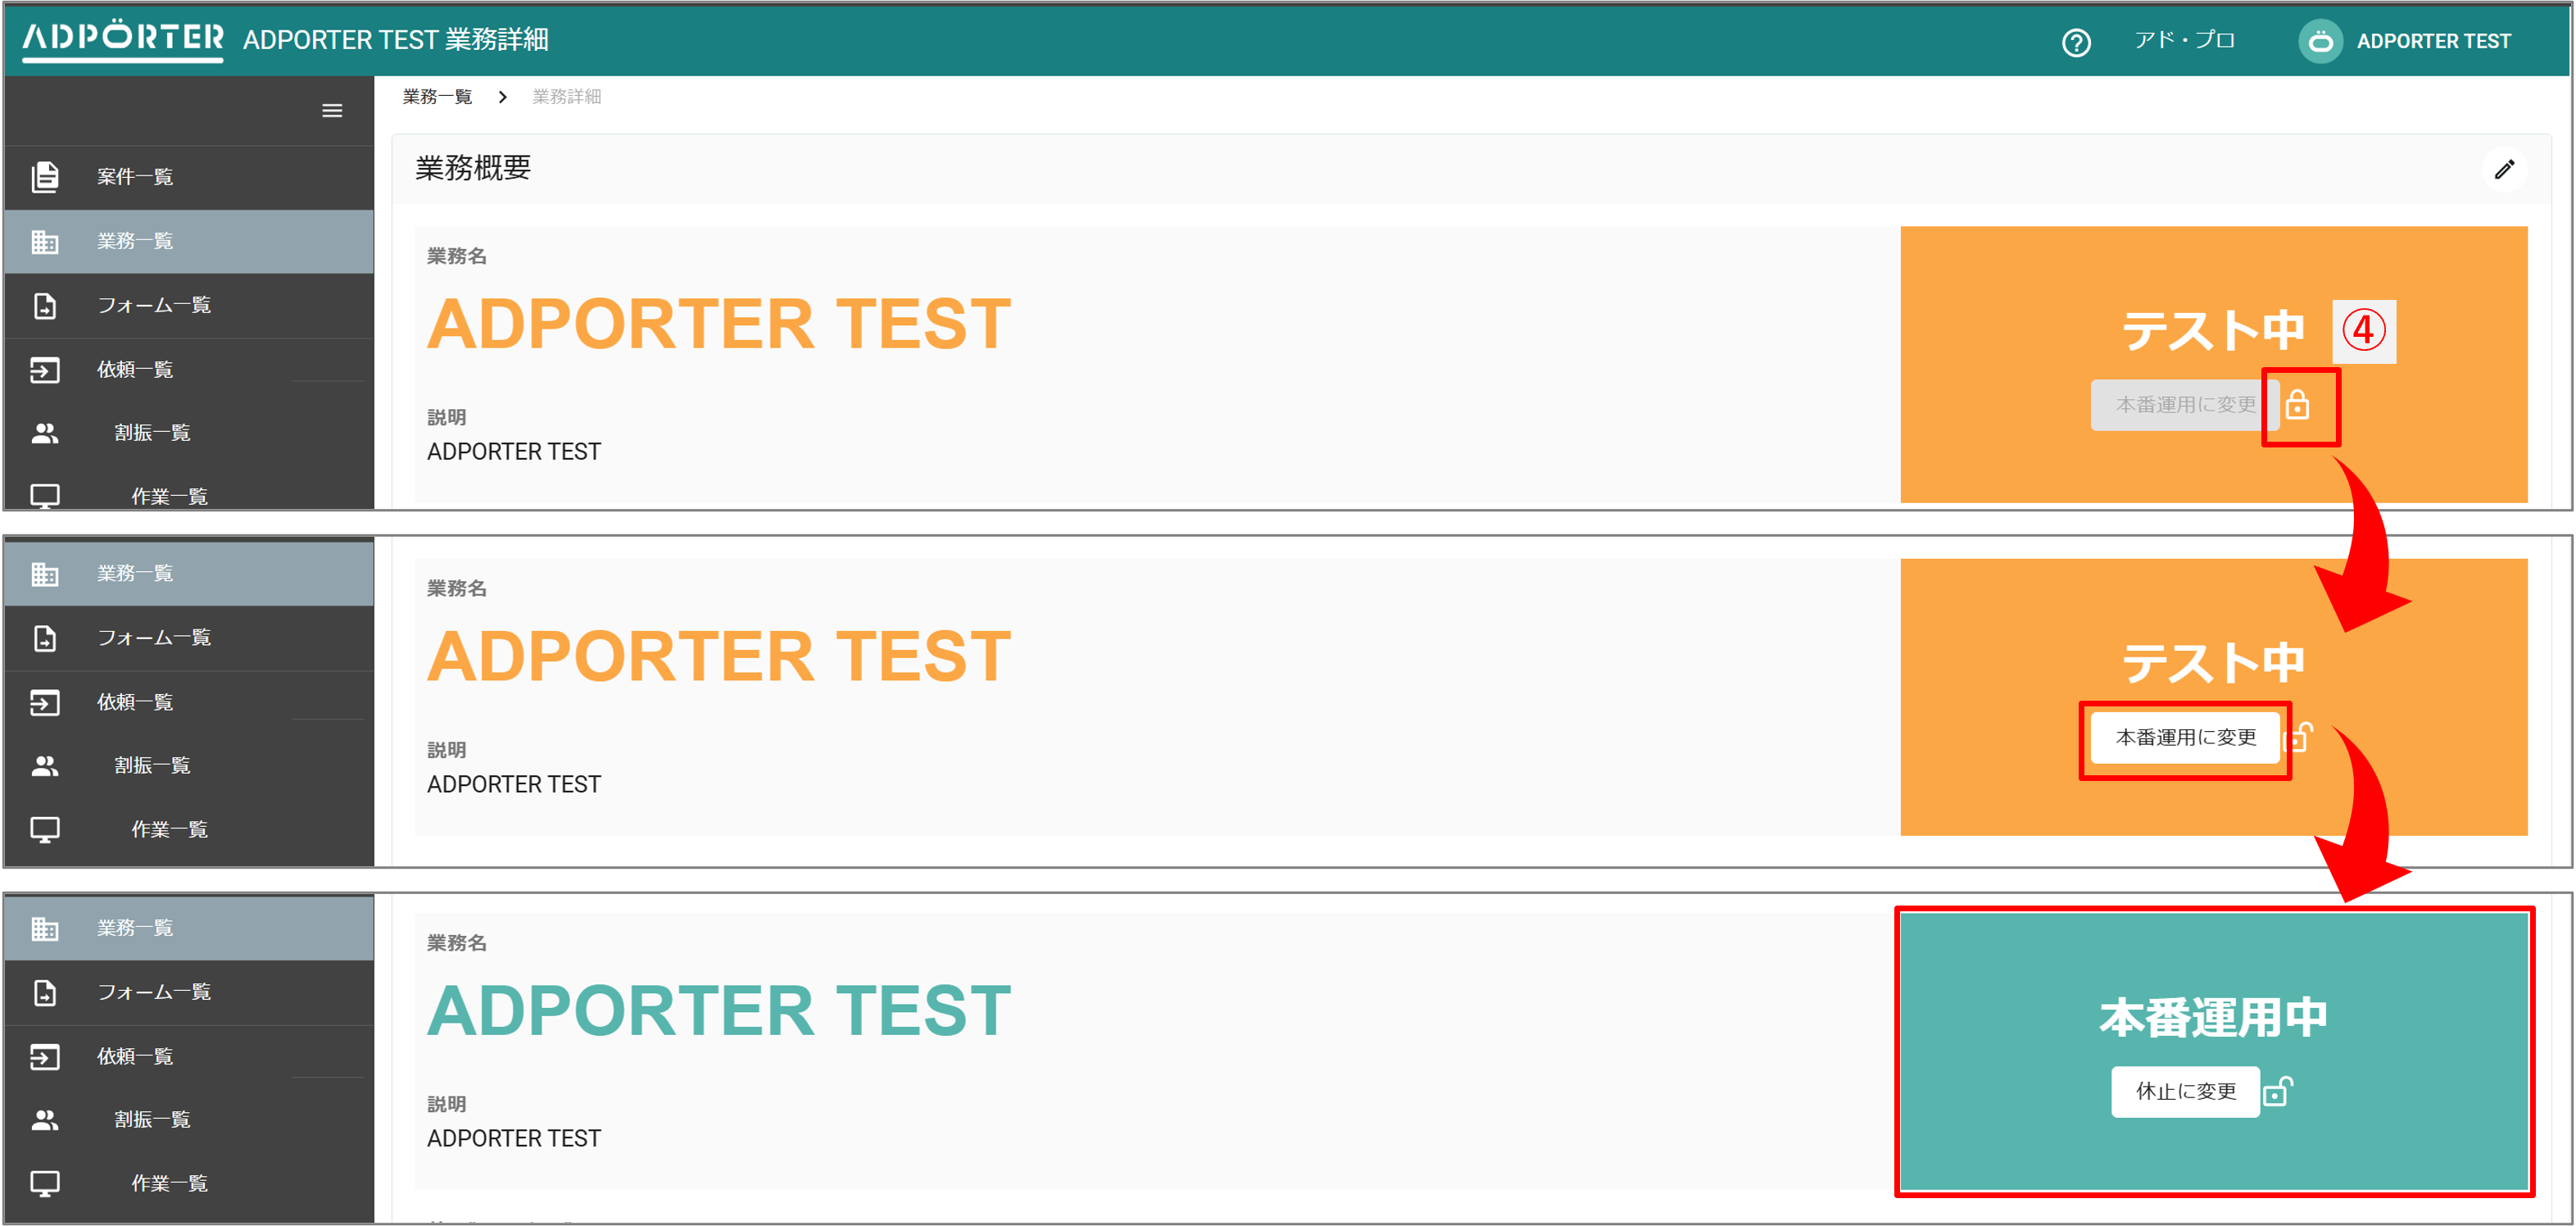Toggle the open lock icon on orange panel
2576x1226 pixels.
[2300, 737]
